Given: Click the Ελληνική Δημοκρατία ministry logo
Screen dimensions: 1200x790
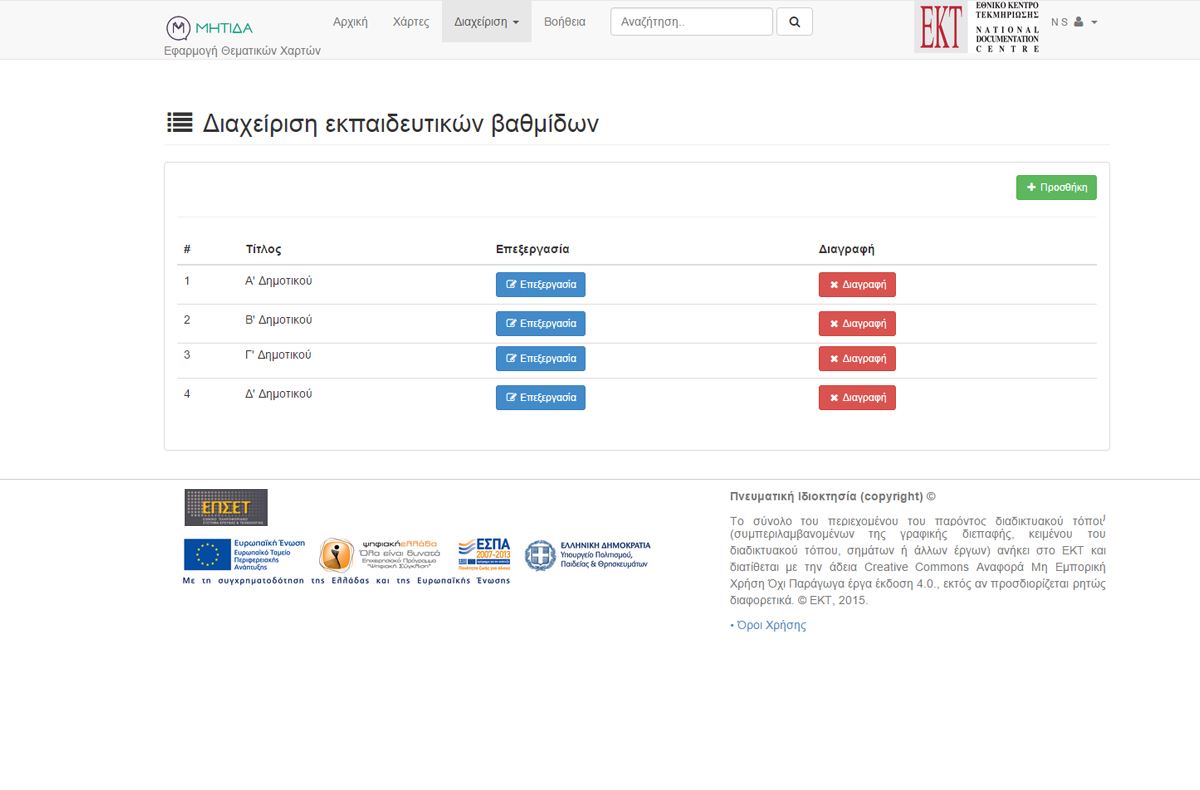Looking at the screenshot, I should (588, 555).
